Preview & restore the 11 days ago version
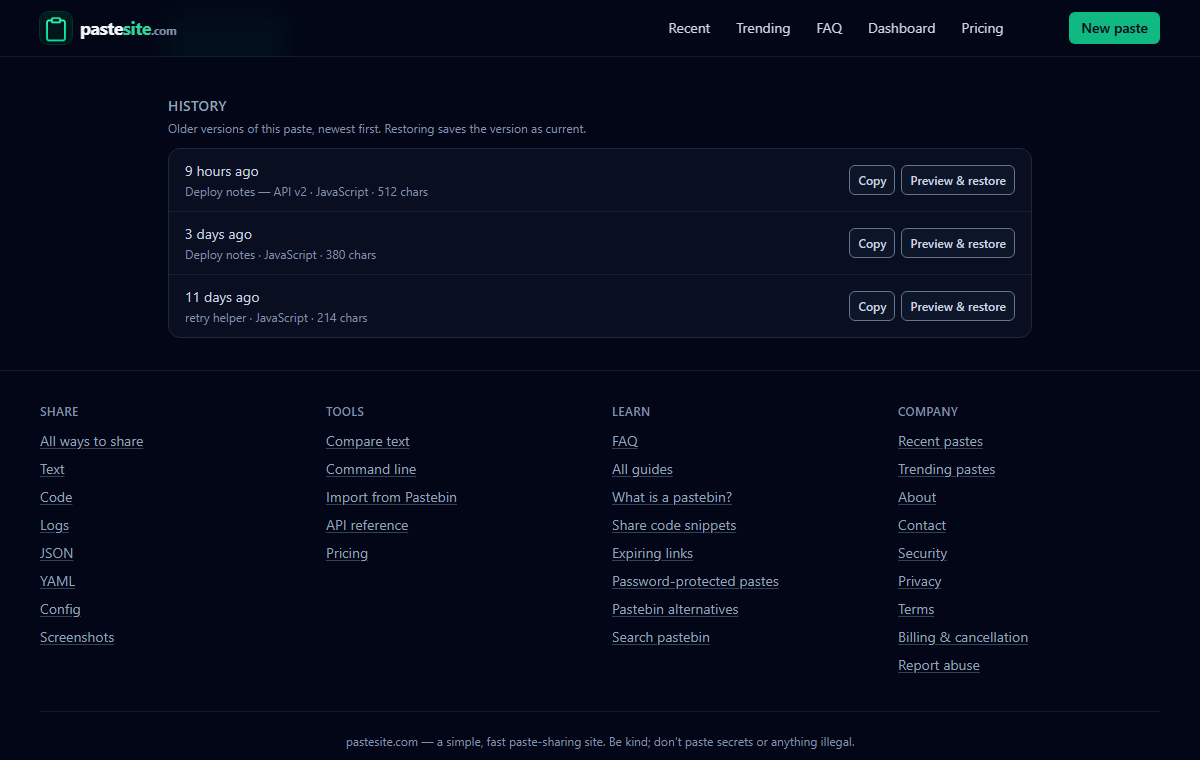Screen dimensions: 1200x760 point(958,307)
